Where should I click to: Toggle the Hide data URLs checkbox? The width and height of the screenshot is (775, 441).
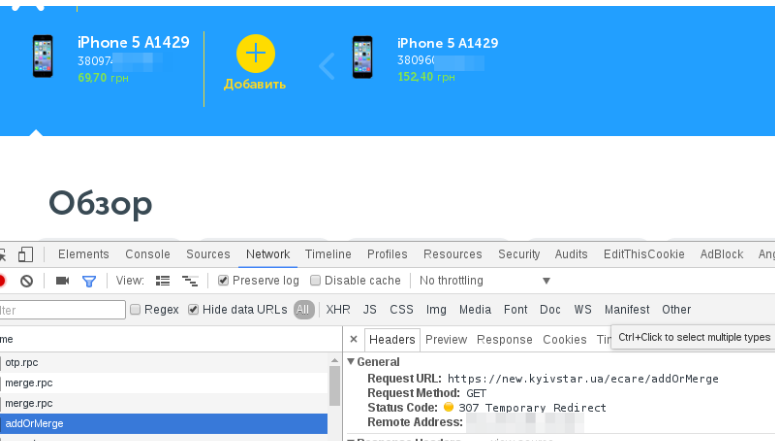pos(193,309)
